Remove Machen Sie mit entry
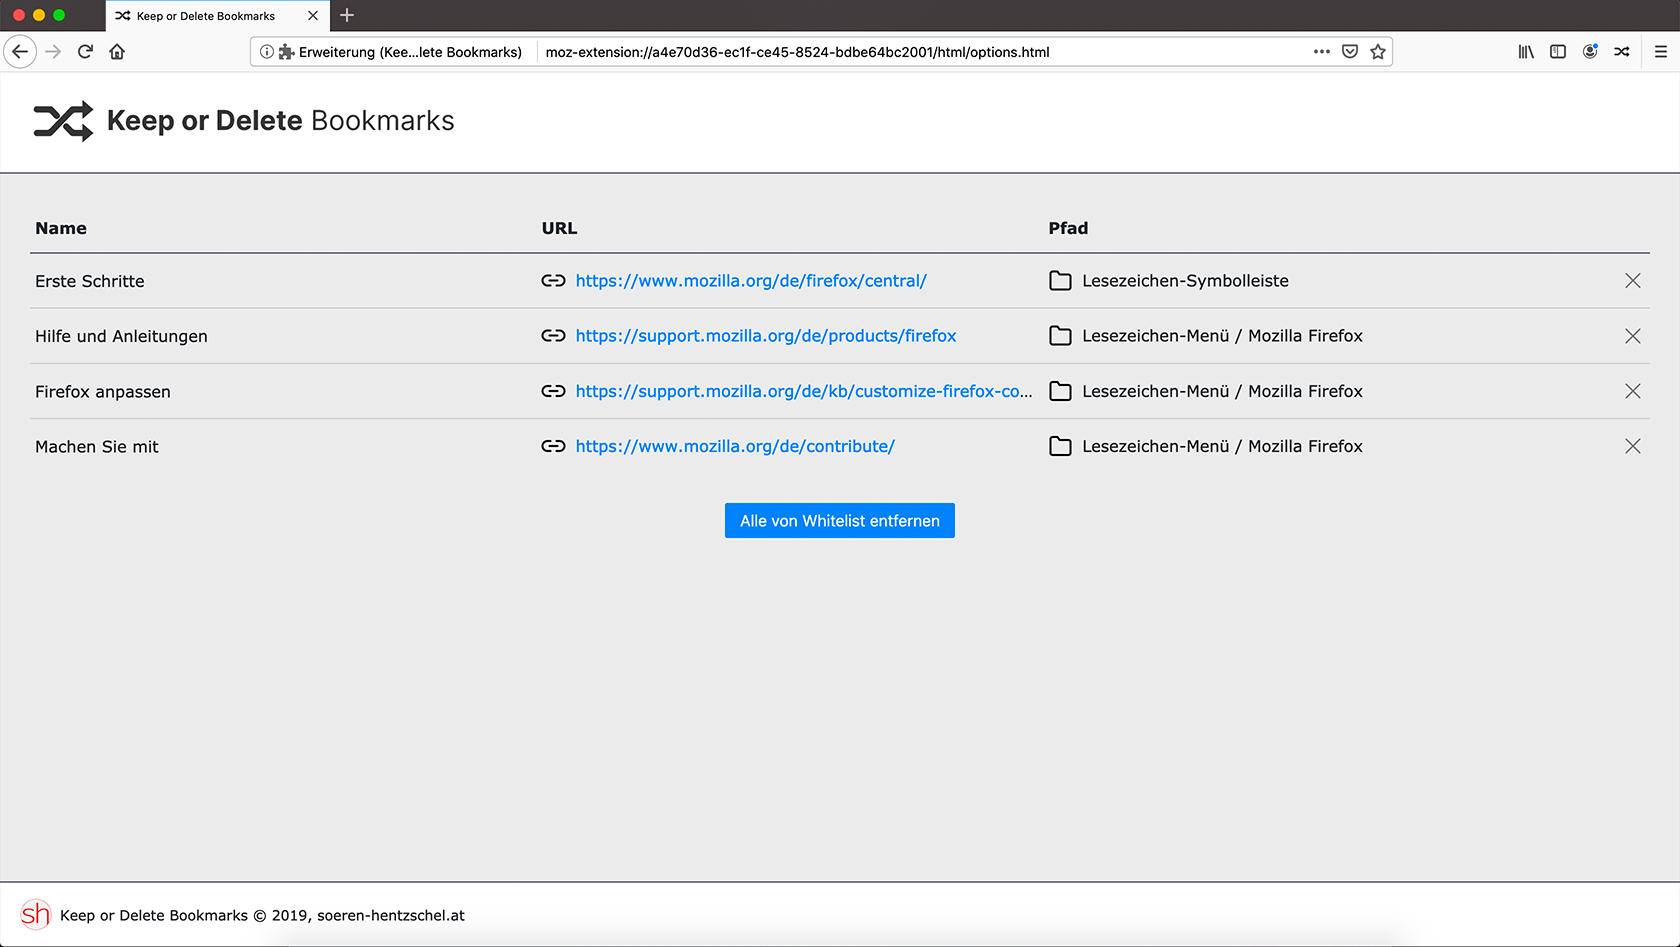This screenshot has width=1680, height=947. (1632, 446)
